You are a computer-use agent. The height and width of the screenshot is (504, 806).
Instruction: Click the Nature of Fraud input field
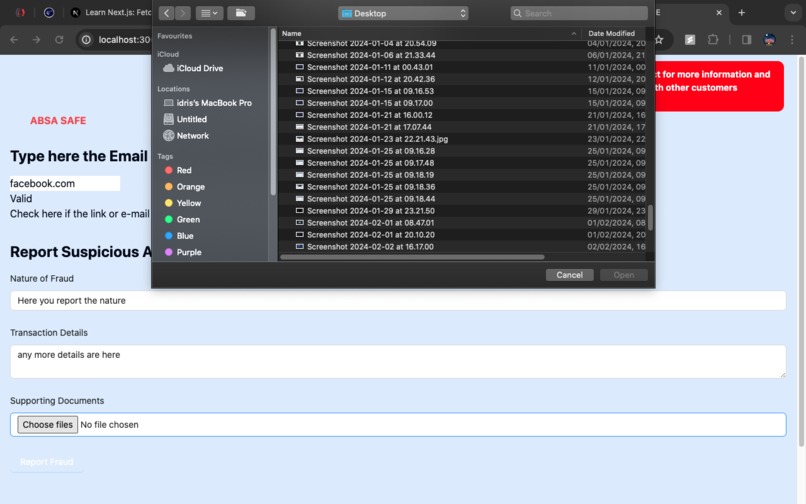pos(398,301)
